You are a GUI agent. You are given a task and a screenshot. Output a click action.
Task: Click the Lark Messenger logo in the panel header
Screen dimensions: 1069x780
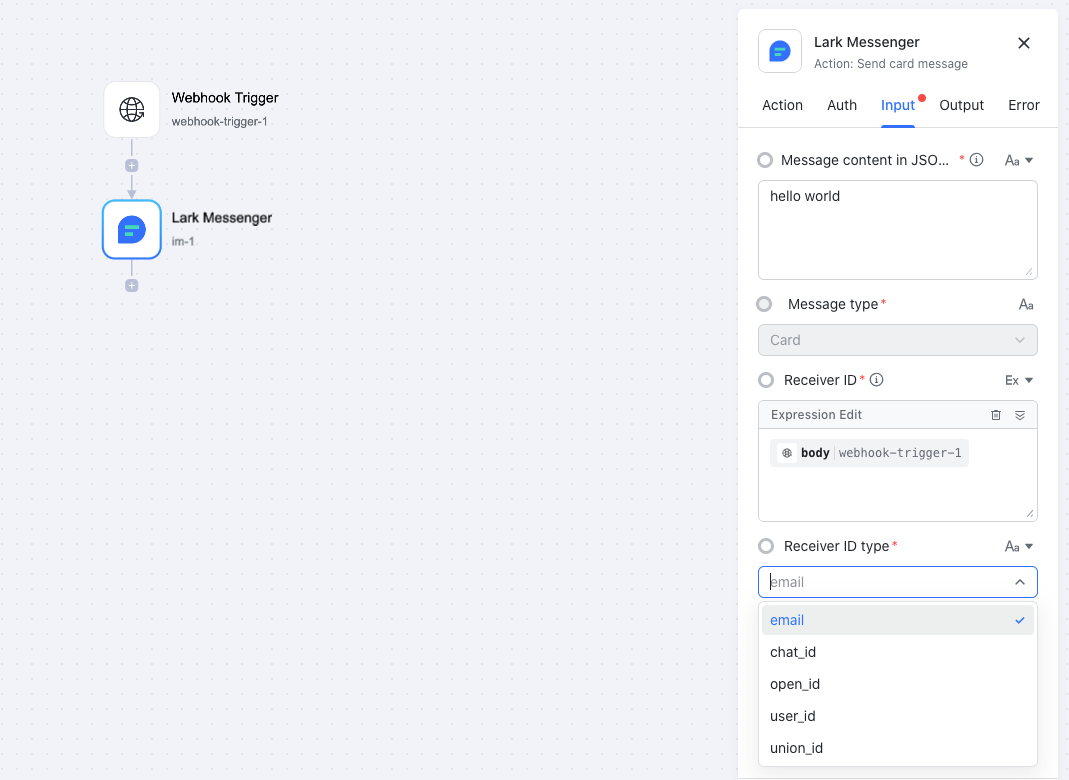pos(779,51)
